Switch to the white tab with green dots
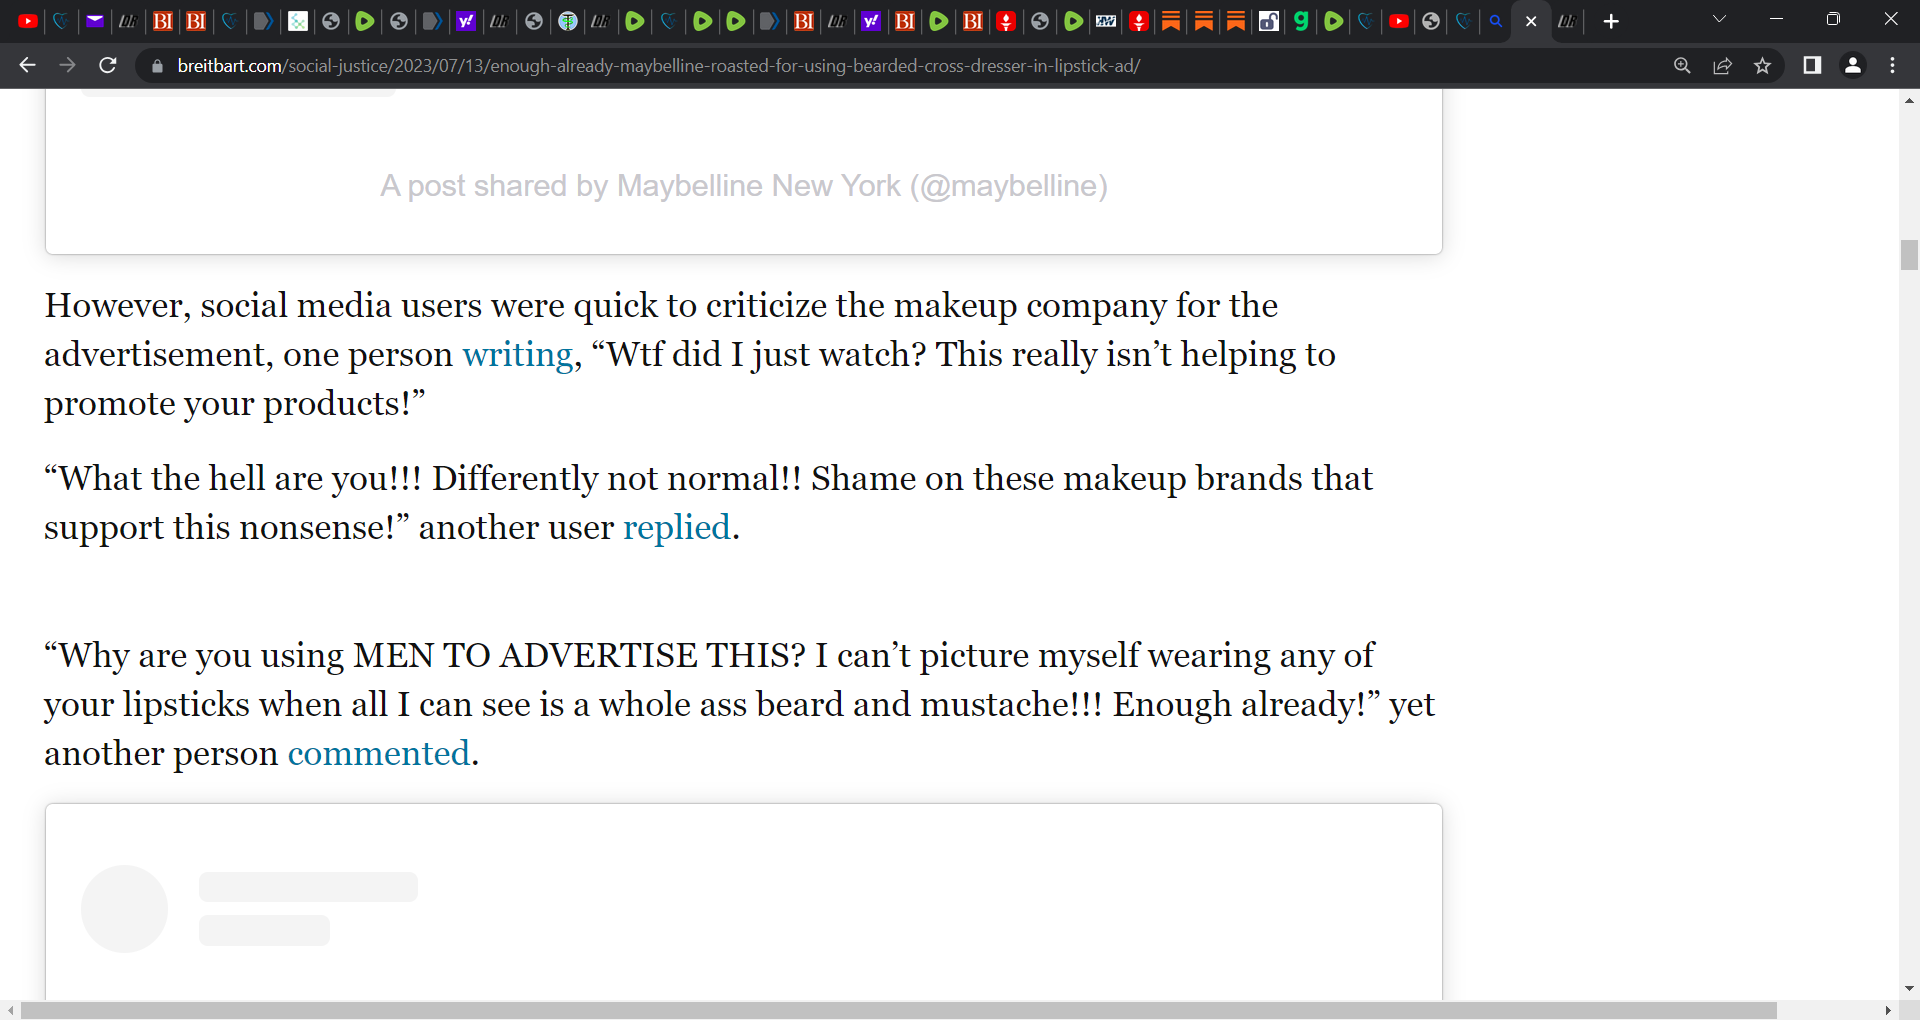The width and height of the screenshot is (1920, 1020). [x=298, y=21]
